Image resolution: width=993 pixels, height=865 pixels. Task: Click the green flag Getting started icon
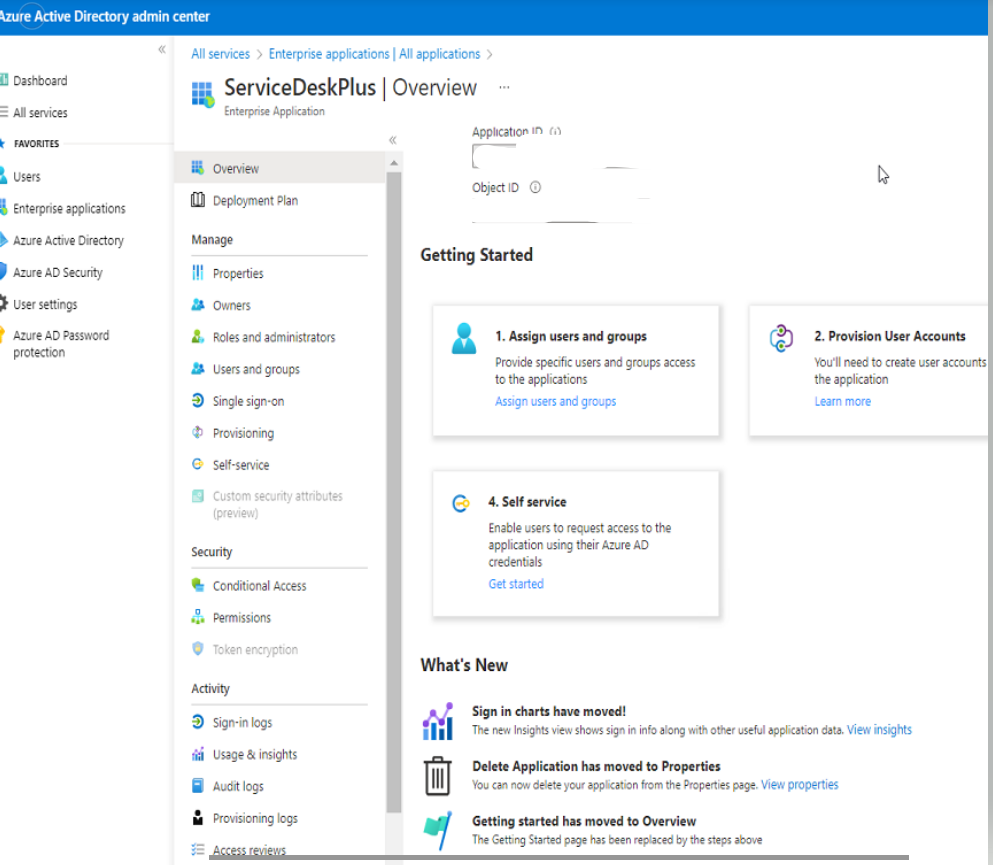438,830
